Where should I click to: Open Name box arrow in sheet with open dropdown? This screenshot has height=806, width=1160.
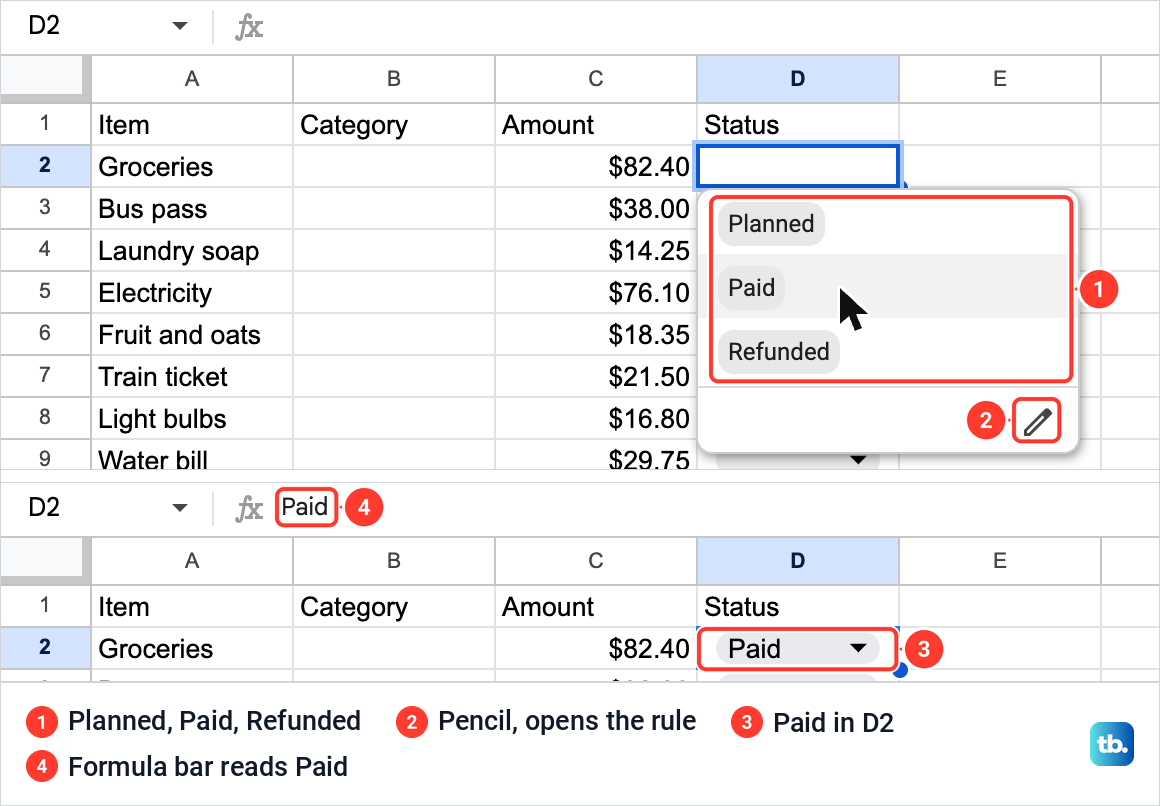click(x=179, y=26)
